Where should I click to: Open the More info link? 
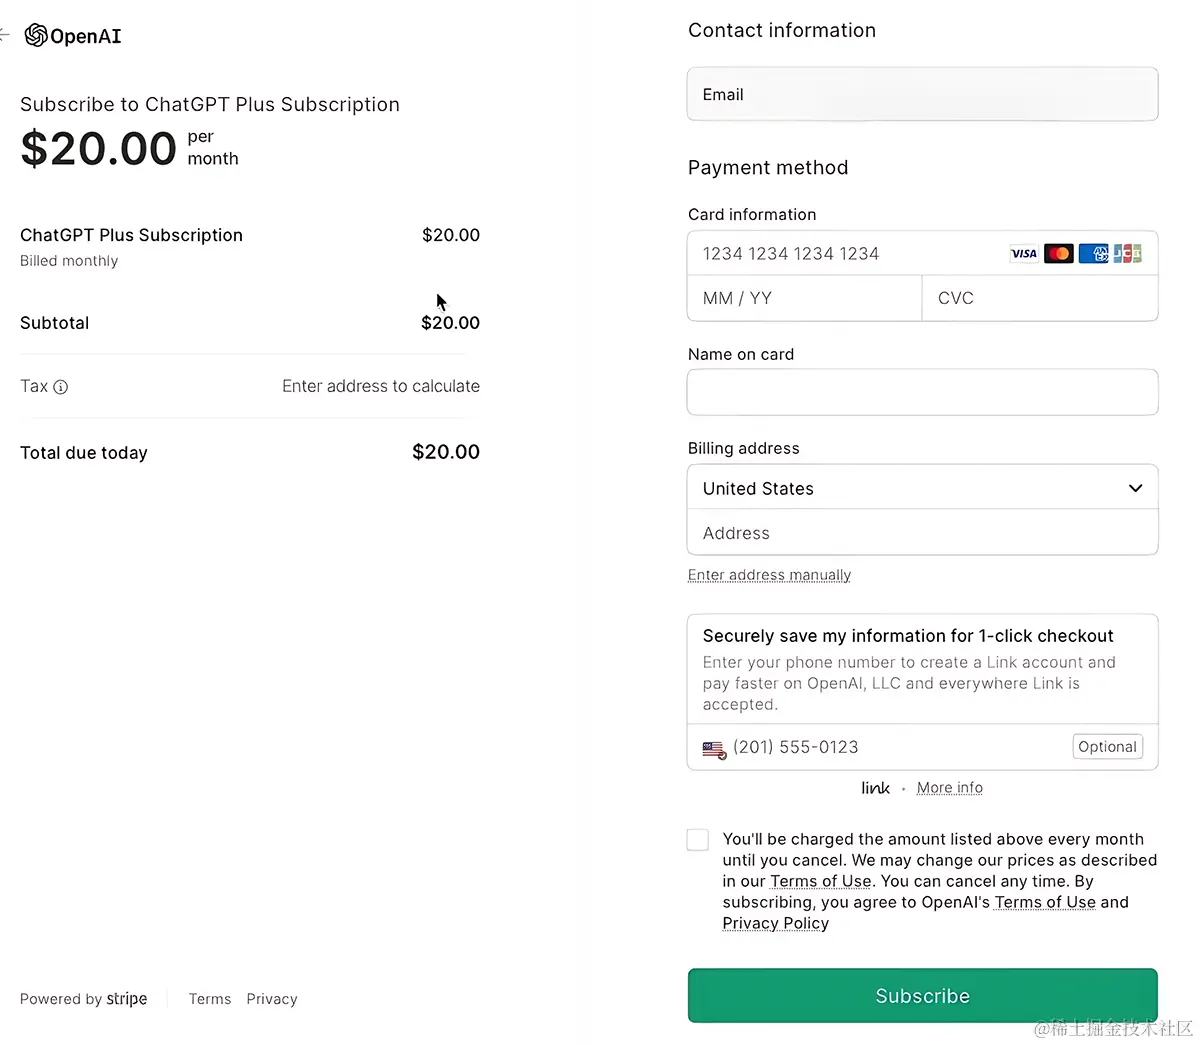[949, 788]
